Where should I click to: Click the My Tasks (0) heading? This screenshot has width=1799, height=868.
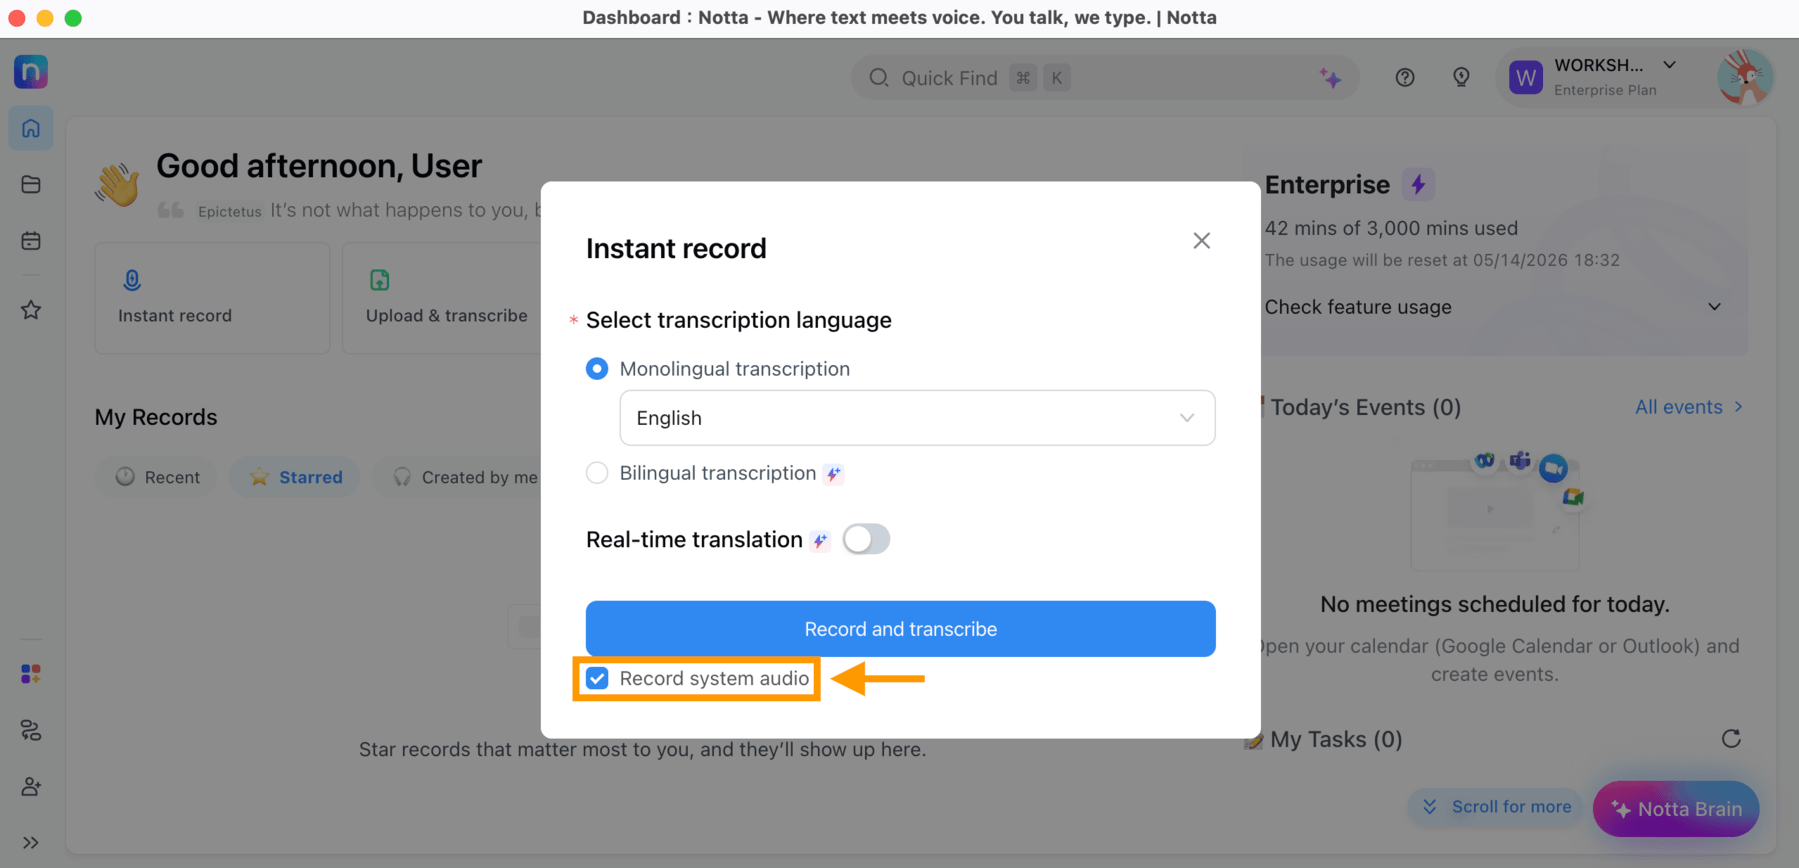click(1336, 740)
